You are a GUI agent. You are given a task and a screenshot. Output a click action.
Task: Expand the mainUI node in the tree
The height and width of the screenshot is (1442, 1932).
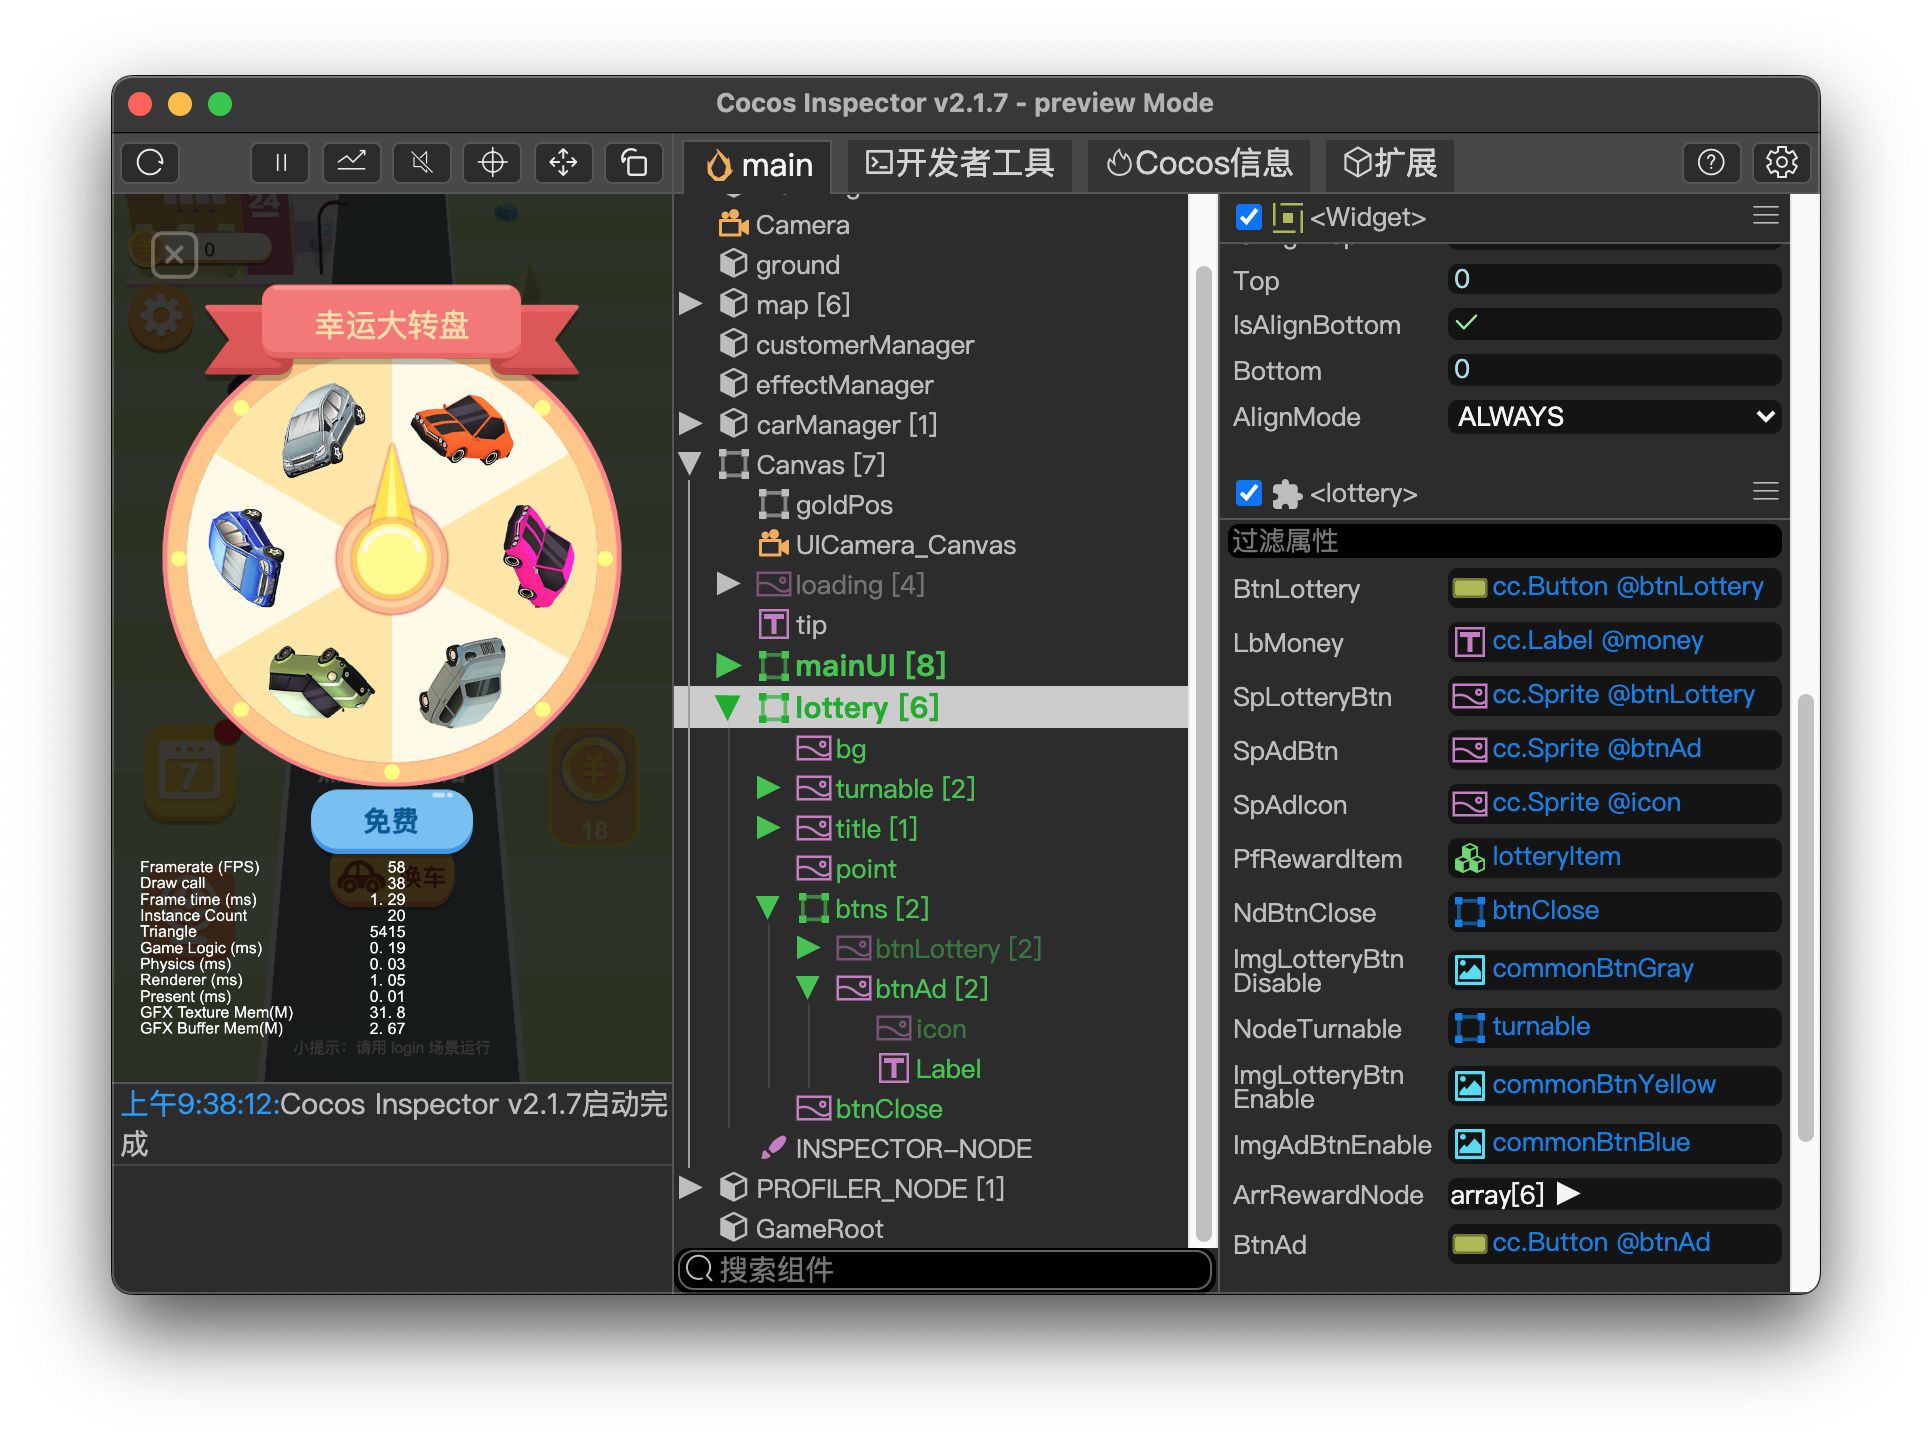728,666
